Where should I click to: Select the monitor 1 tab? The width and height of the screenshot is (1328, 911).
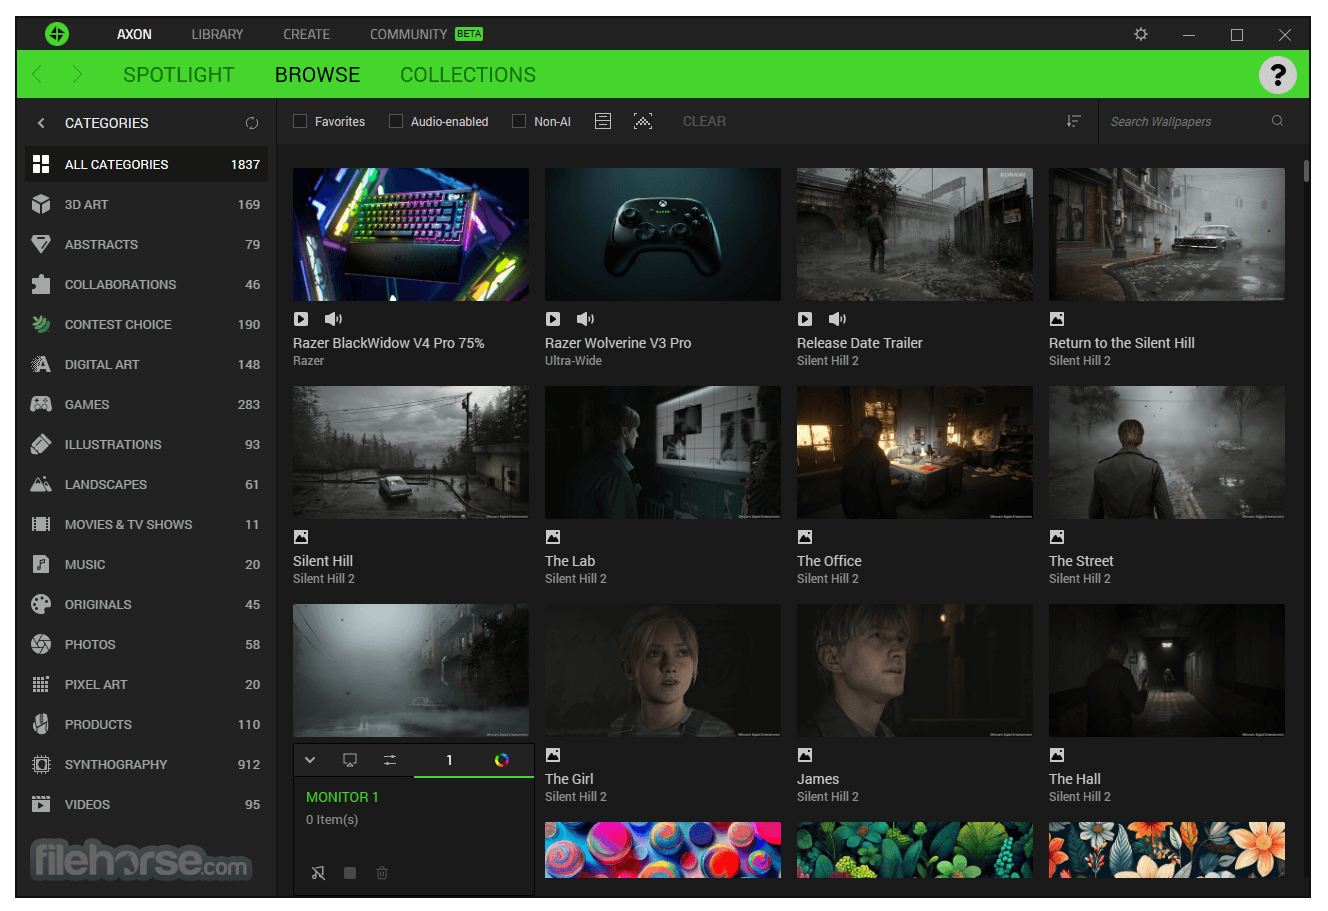[x=449, y=760]
